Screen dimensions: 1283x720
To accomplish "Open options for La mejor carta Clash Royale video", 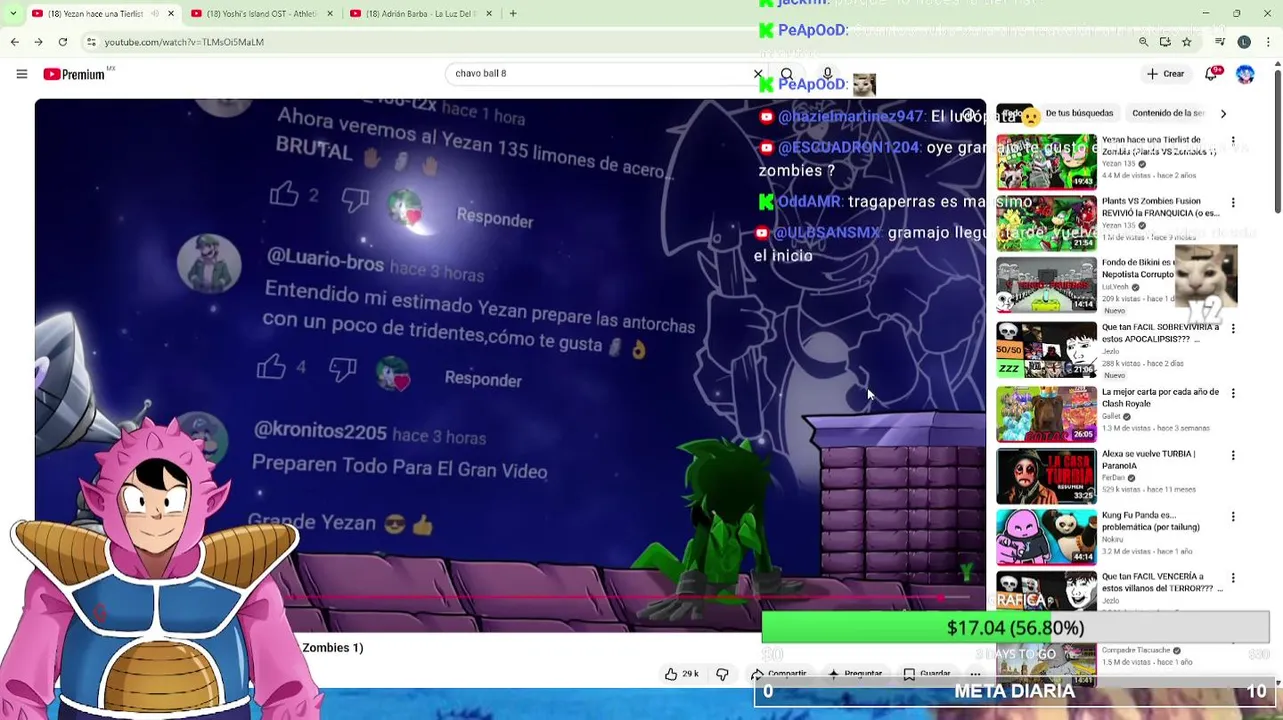I will (x=1233, y=393).
